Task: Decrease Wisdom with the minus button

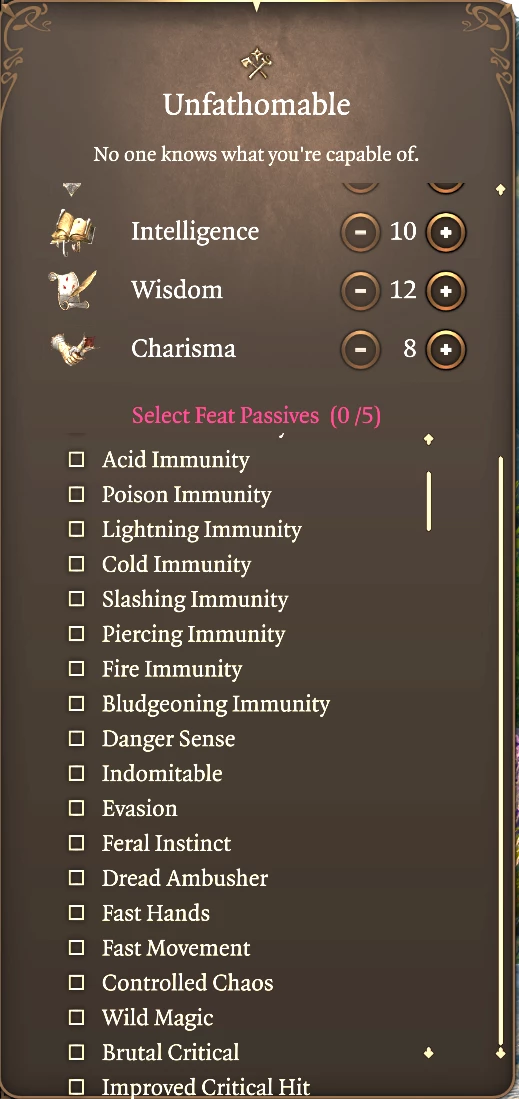Action: pos(360,290)
